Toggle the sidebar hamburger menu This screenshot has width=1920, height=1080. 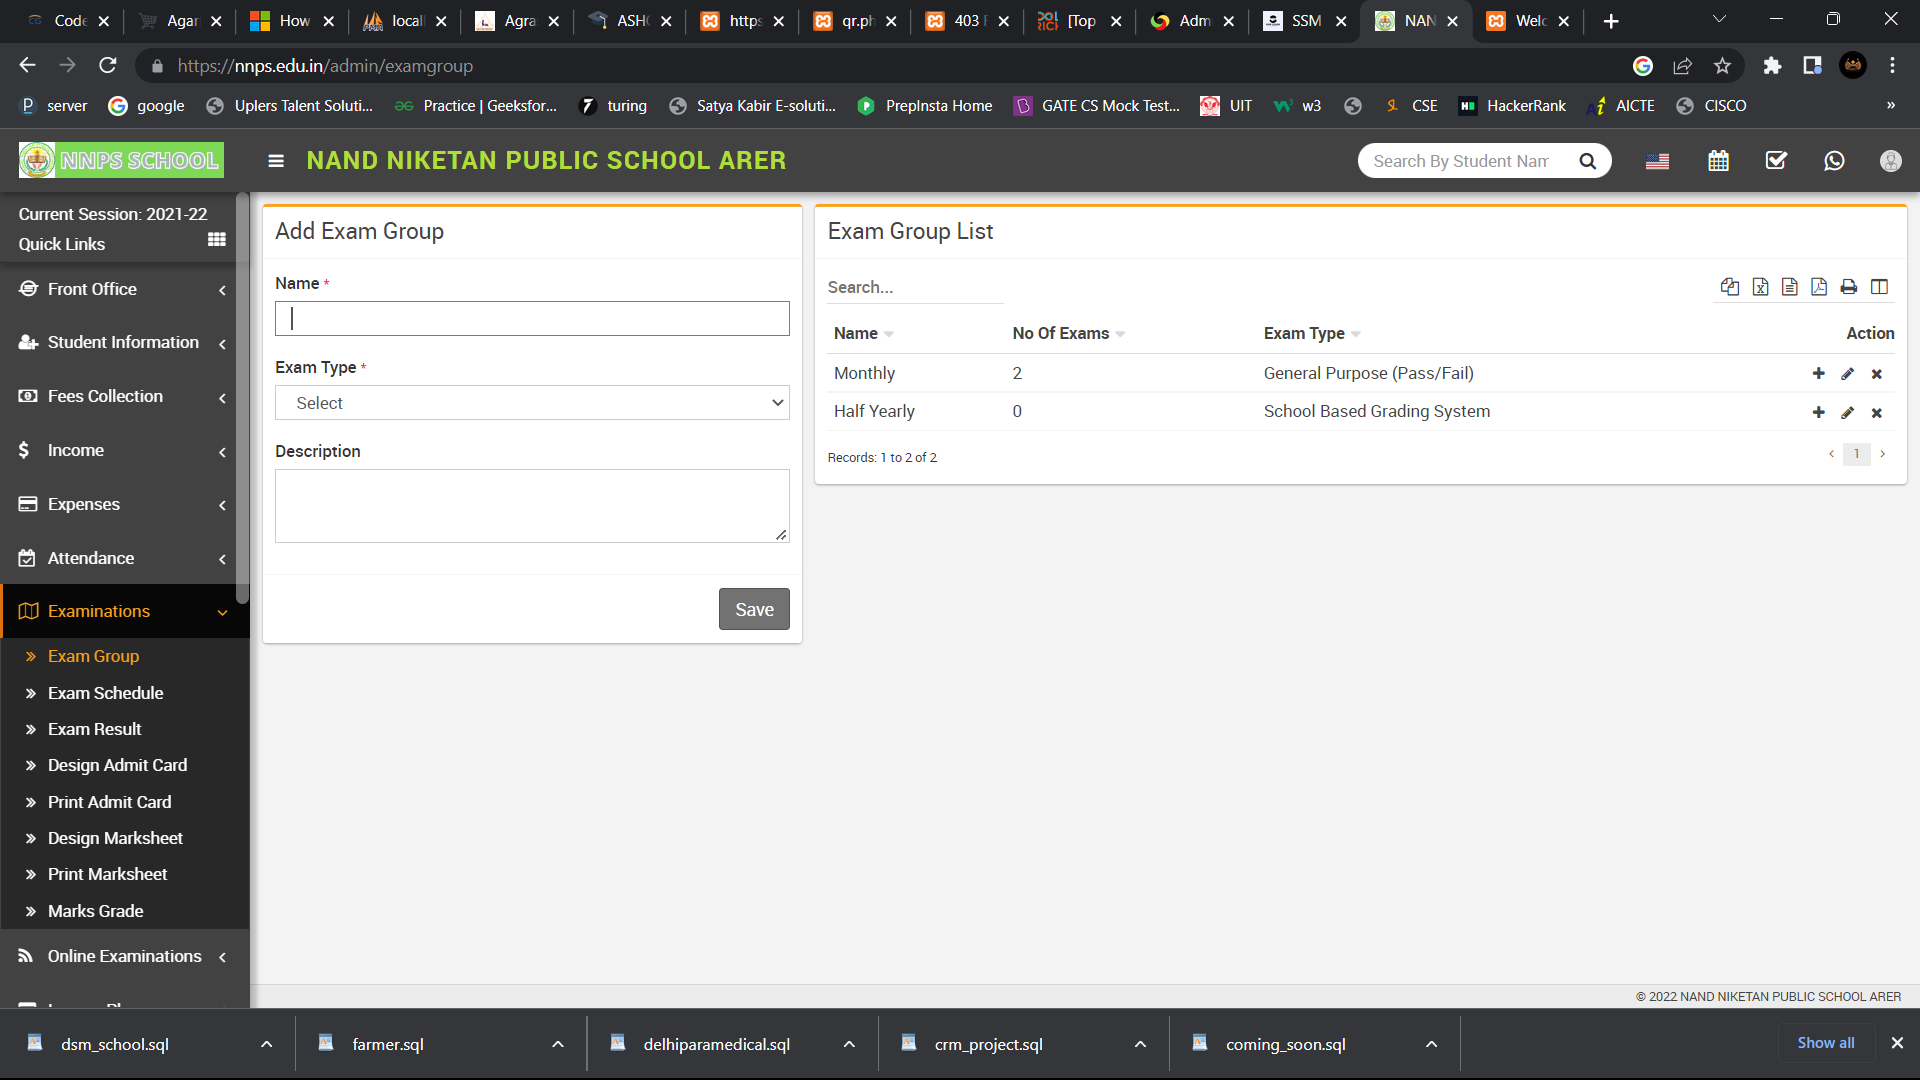pos(276,161)
